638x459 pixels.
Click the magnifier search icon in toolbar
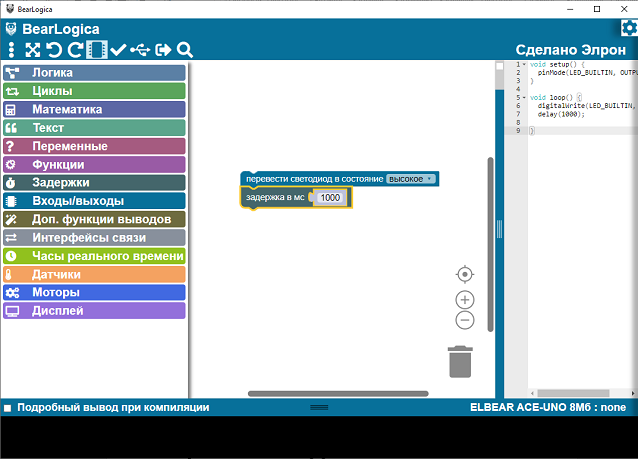tap(185, 50)
